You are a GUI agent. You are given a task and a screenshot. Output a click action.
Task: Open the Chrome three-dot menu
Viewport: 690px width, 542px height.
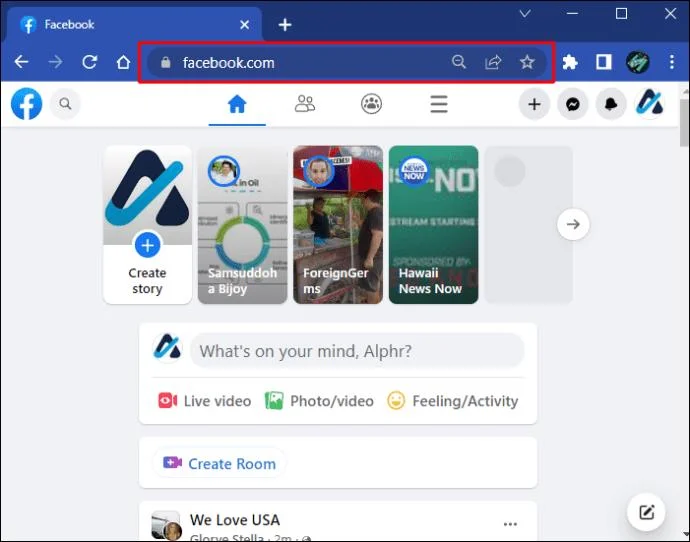point(672,62)
